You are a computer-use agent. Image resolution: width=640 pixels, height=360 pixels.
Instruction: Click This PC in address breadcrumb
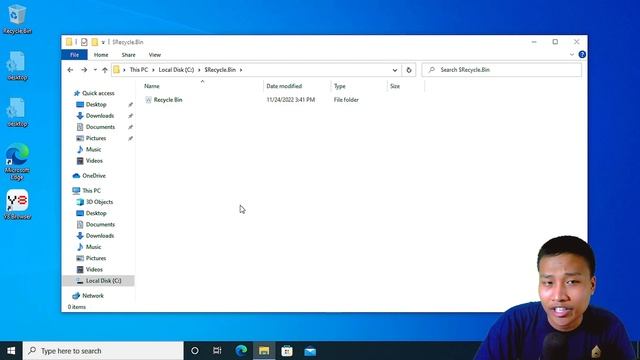[139, 70]
